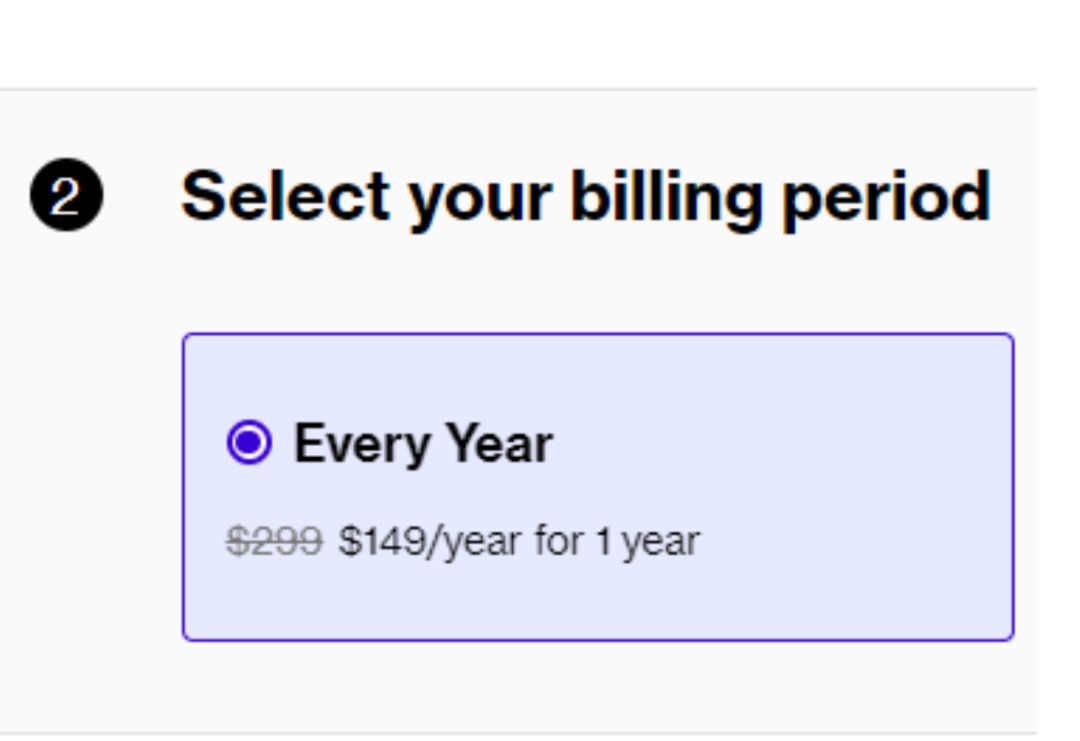This screenshot has height=741, width=1080.
Task: Click the "$149/year for 1 year" text
Action: [x=519, y=541]
